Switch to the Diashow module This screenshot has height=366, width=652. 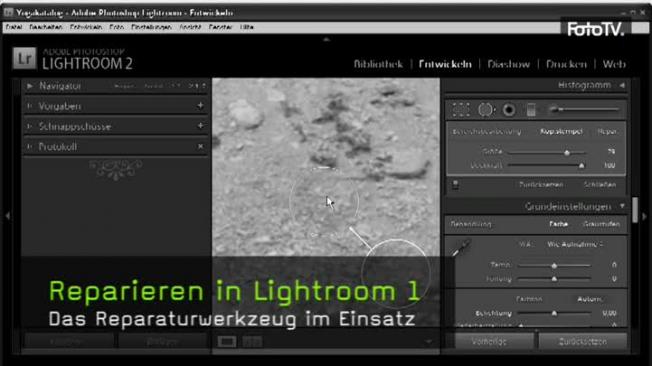509,64
